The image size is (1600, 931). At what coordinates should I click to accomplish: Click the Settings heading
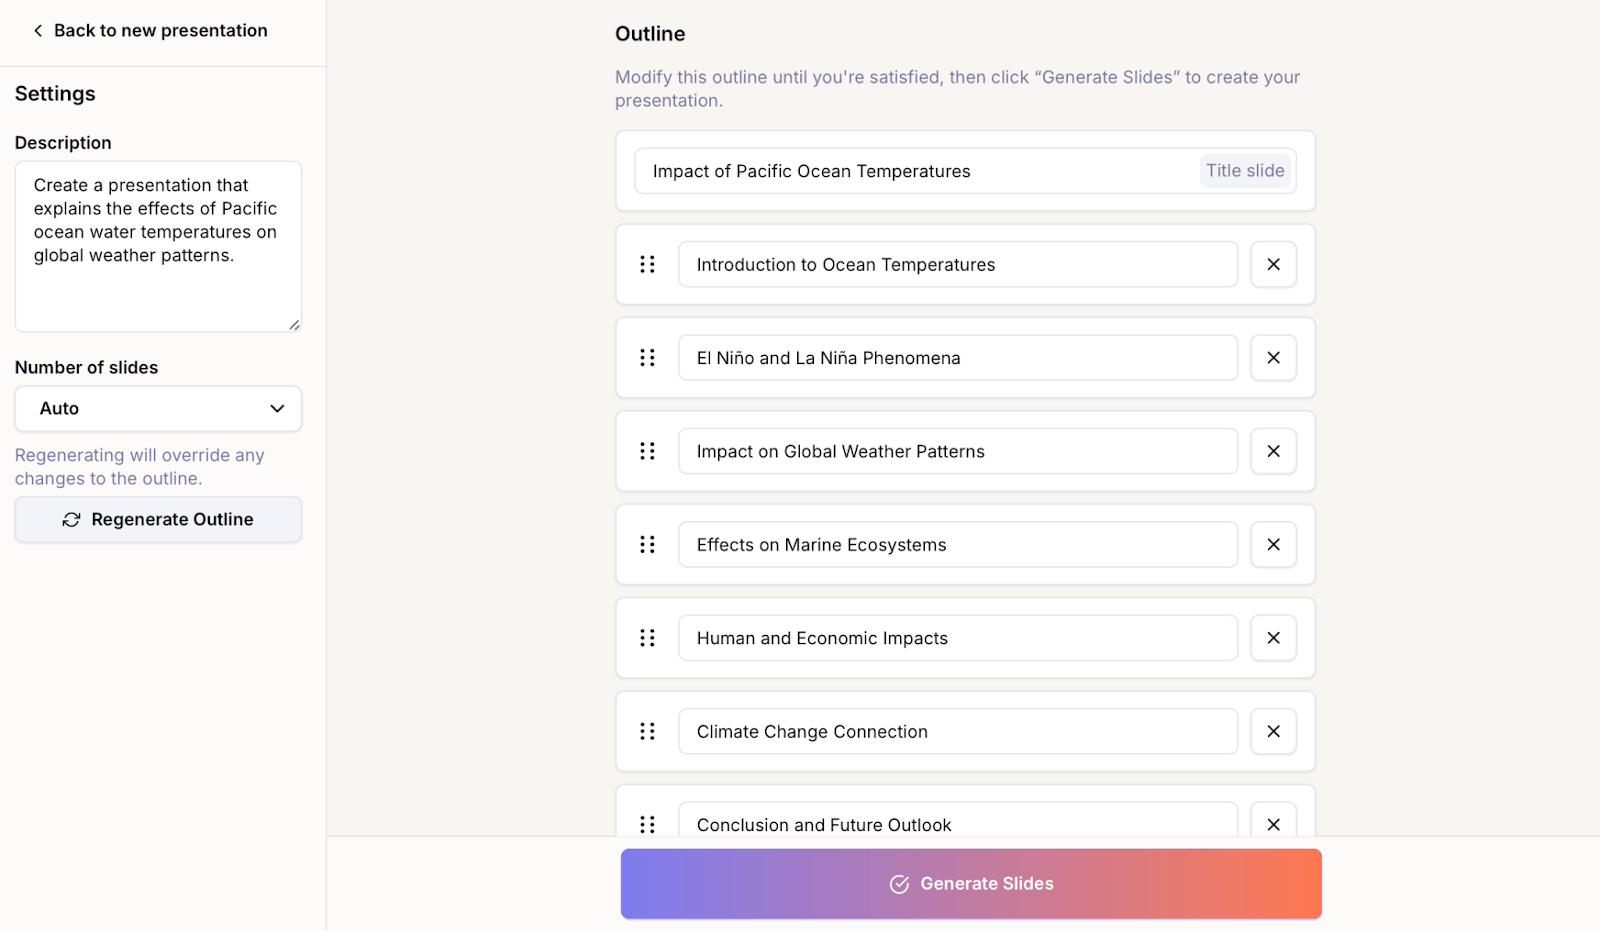coord(55,94)
